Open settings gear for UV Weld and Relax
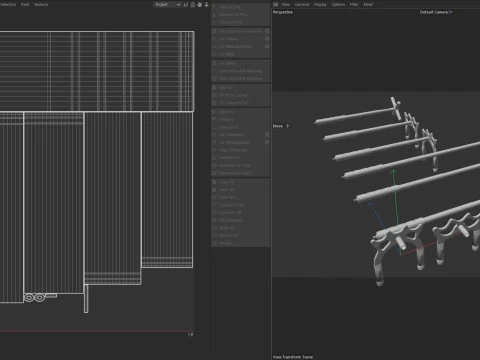Screen dimensions: 480x360 tap(267, 46)
